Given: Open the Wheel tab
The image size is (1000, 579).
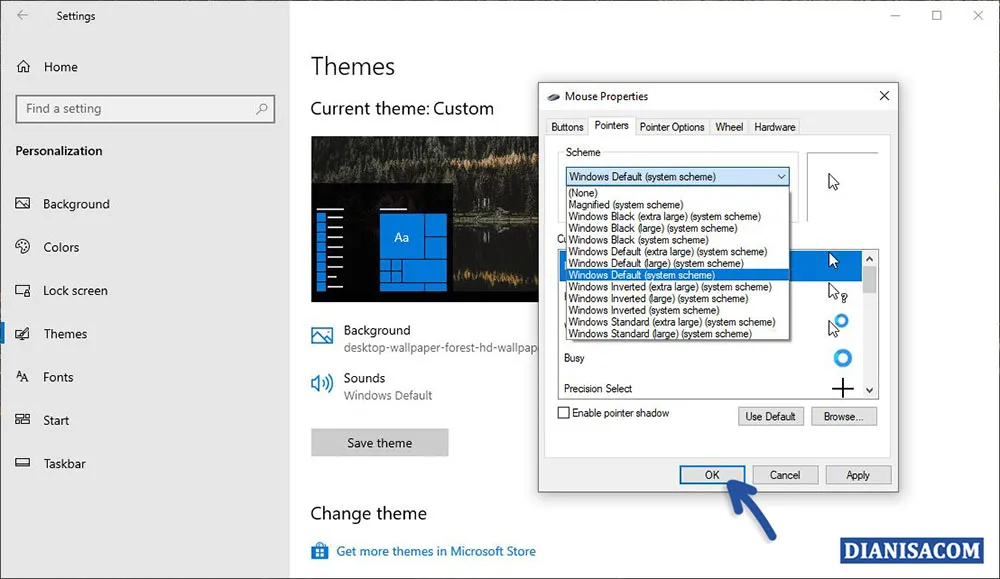Looking at the screenshot, I should point(729,127).
